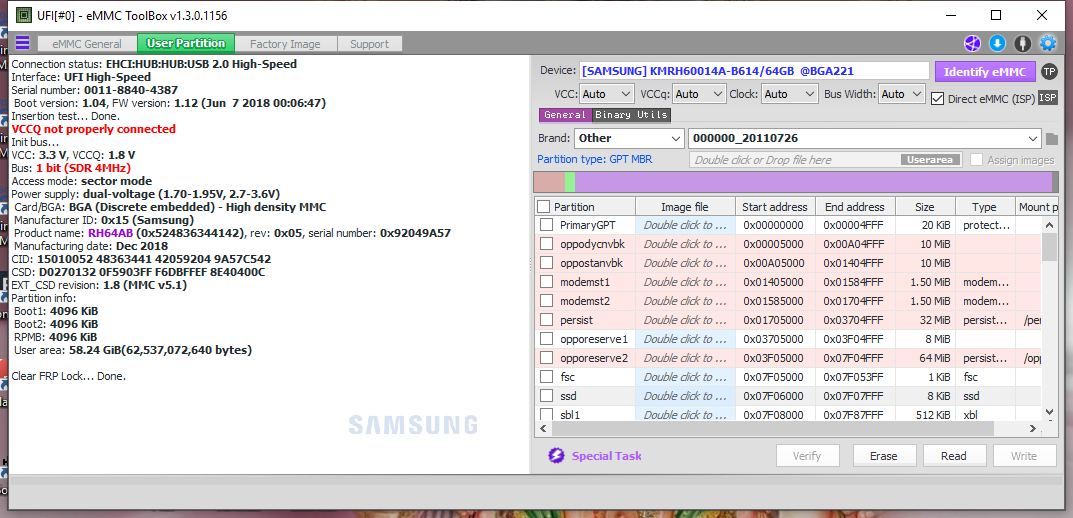Click the Device name field
Viewport: 1073px width, 518px height.
[x=755, y=71]
